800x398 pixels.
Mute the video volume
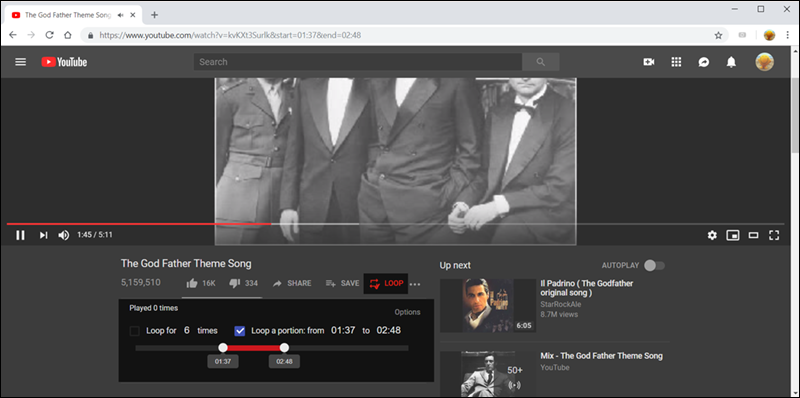coord(64,235)
